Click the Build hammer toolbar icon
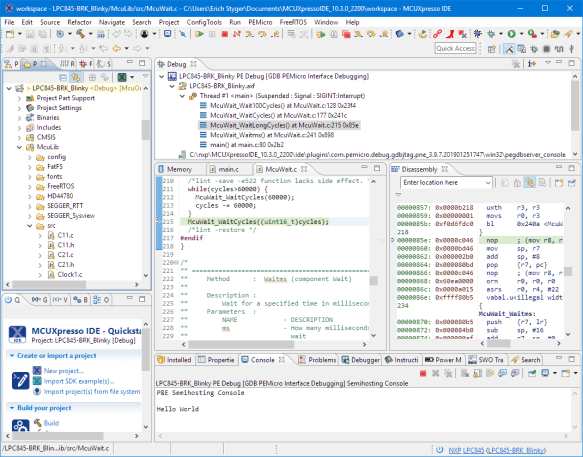 [81, 34]
